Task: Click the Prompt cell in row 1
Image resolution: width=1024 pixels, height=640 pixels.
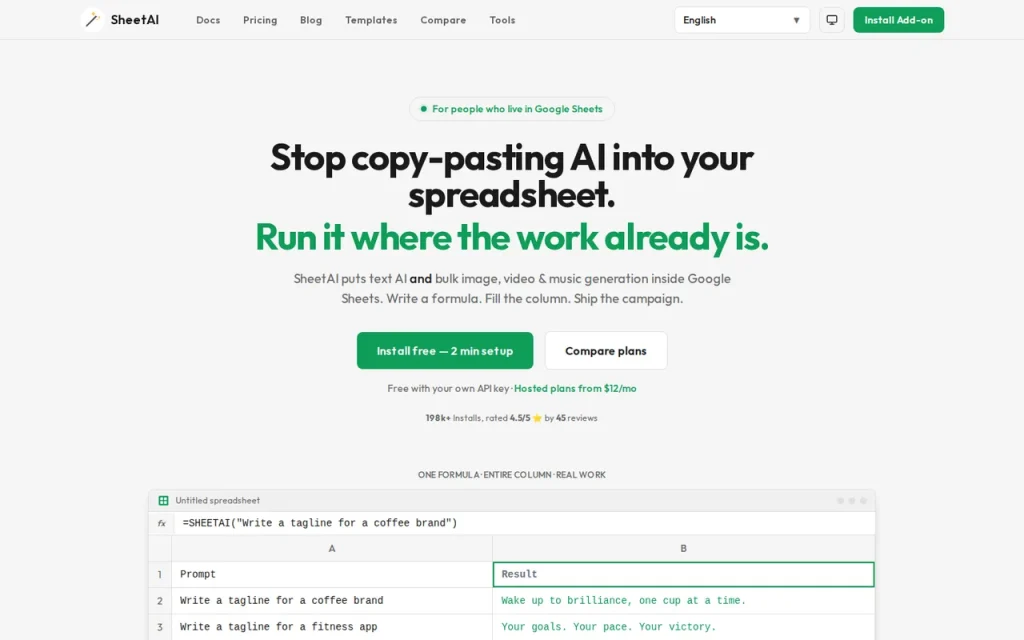Action: tap(332, 575)
